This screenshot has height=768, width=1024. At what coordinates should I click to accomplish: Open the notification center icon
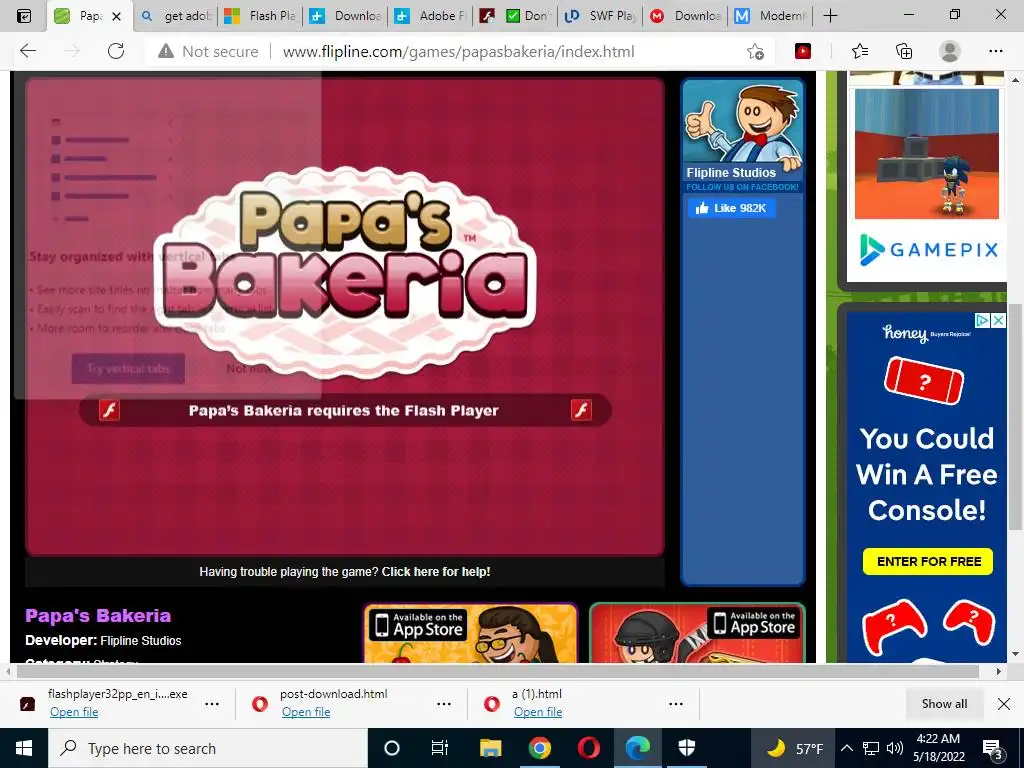(993, 750)
